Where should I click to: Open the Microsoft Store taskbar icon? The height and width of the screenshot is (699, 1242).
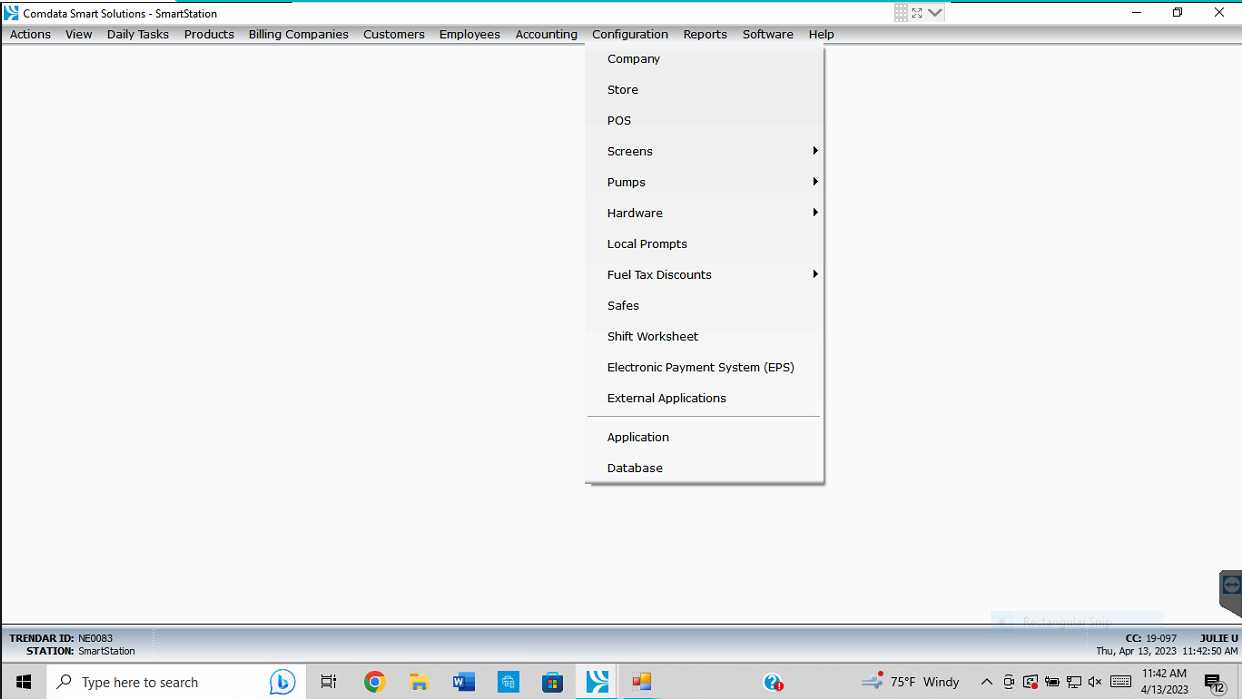point(552,682)
